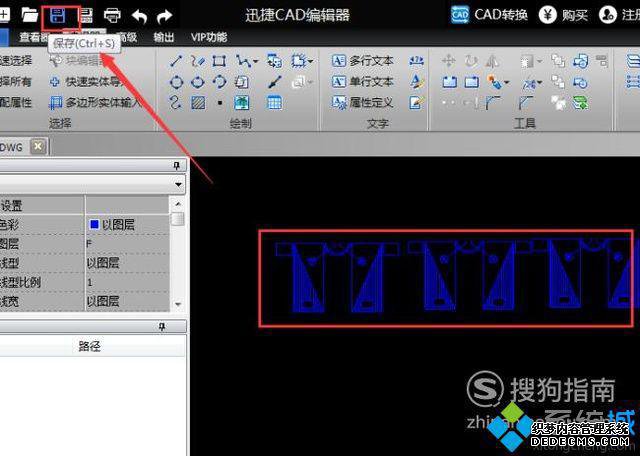Click the layer value F in properties

tap(89, 244)
